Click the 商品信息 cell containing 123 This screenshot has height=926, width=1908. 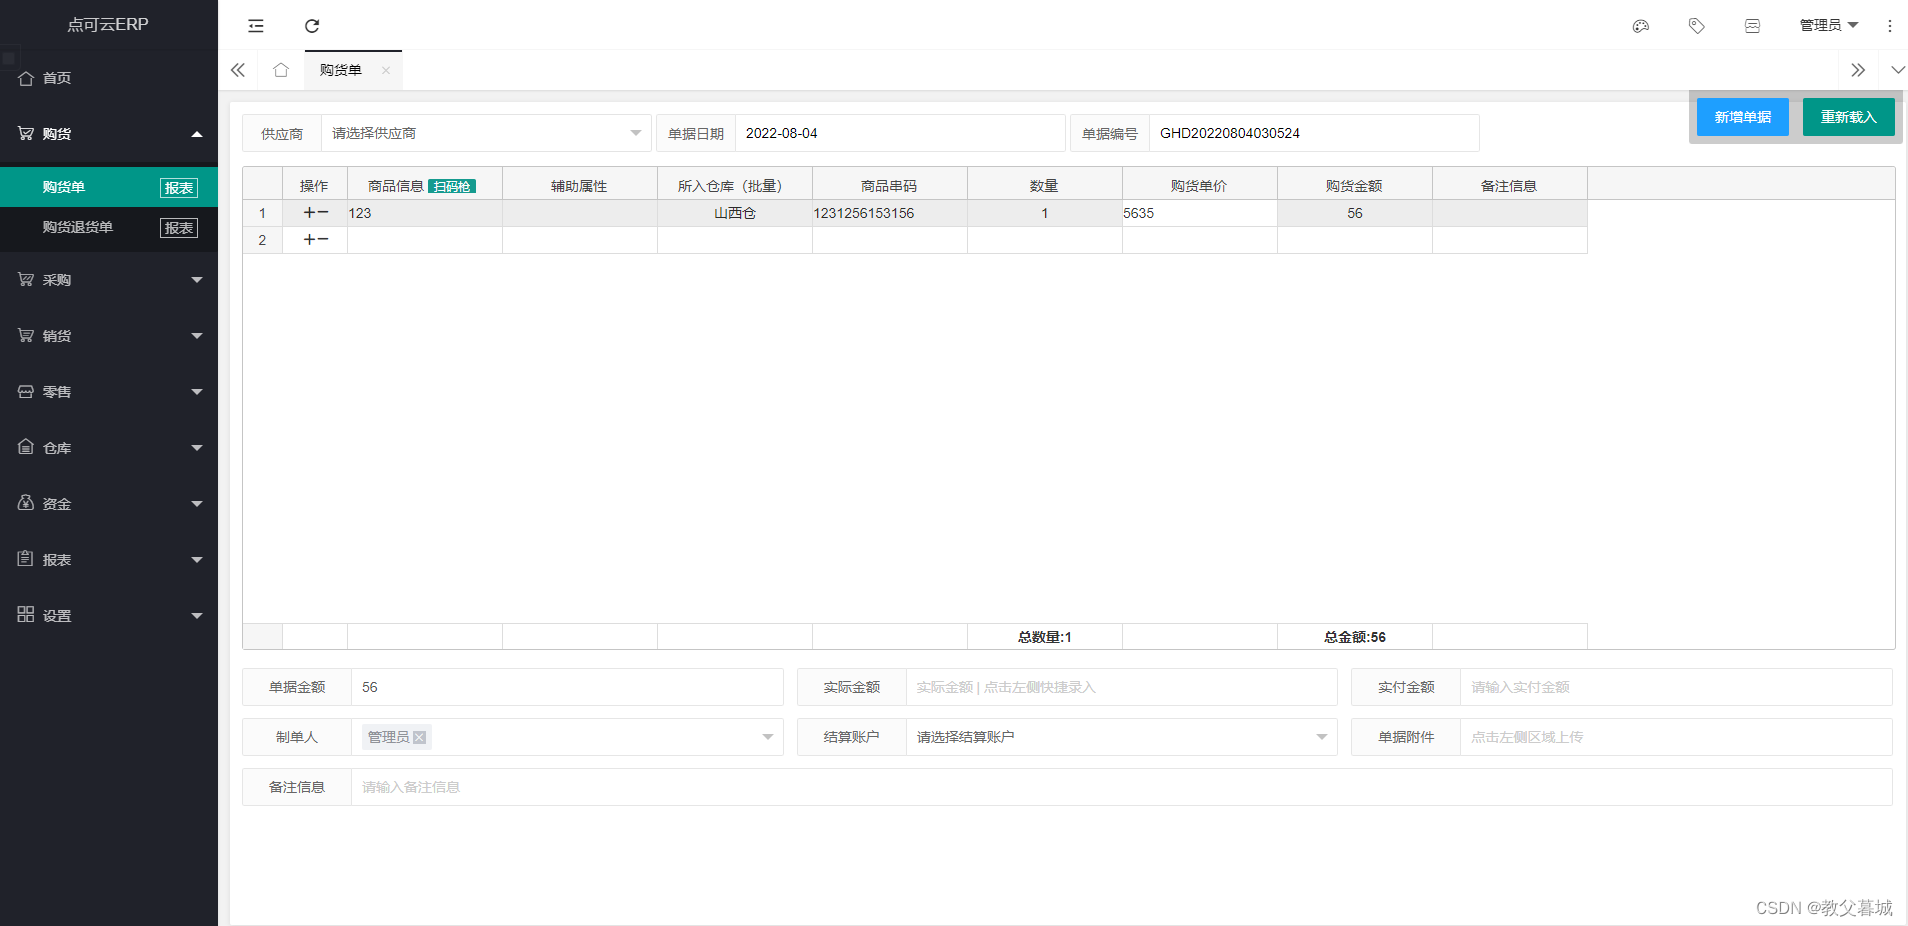click(x=425, y=213)
